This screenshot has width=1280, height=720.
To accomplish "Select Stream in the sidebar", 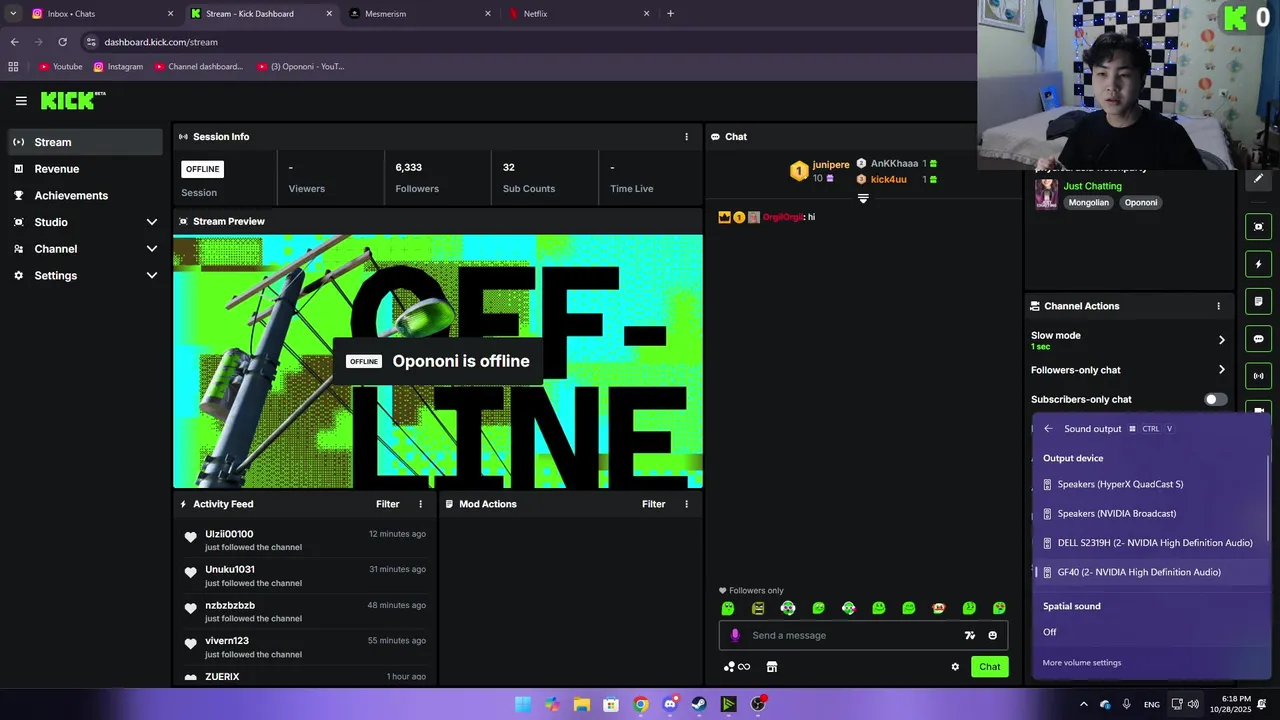I will pyautogui.click(x=85, y=142).
